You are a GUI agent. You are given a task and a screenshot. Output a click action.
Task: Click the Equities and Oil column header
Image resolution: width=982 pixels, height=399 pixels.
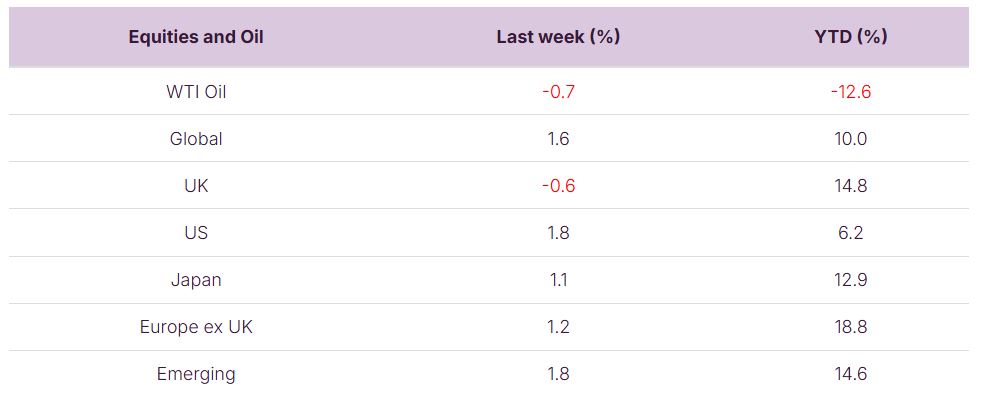(x=196, y=37)
